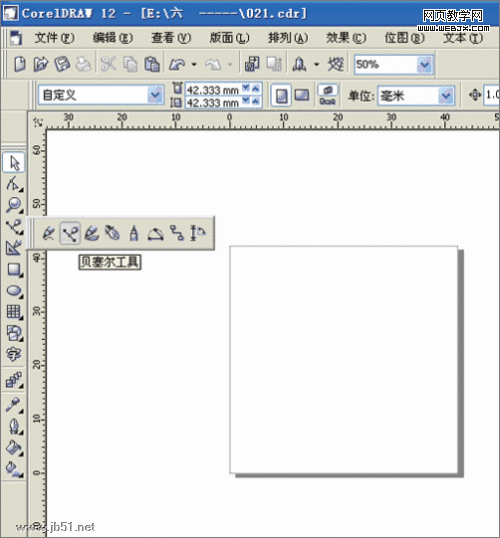
Task: Open the 排列(A) menu
Action: click(x=288, y=38)
